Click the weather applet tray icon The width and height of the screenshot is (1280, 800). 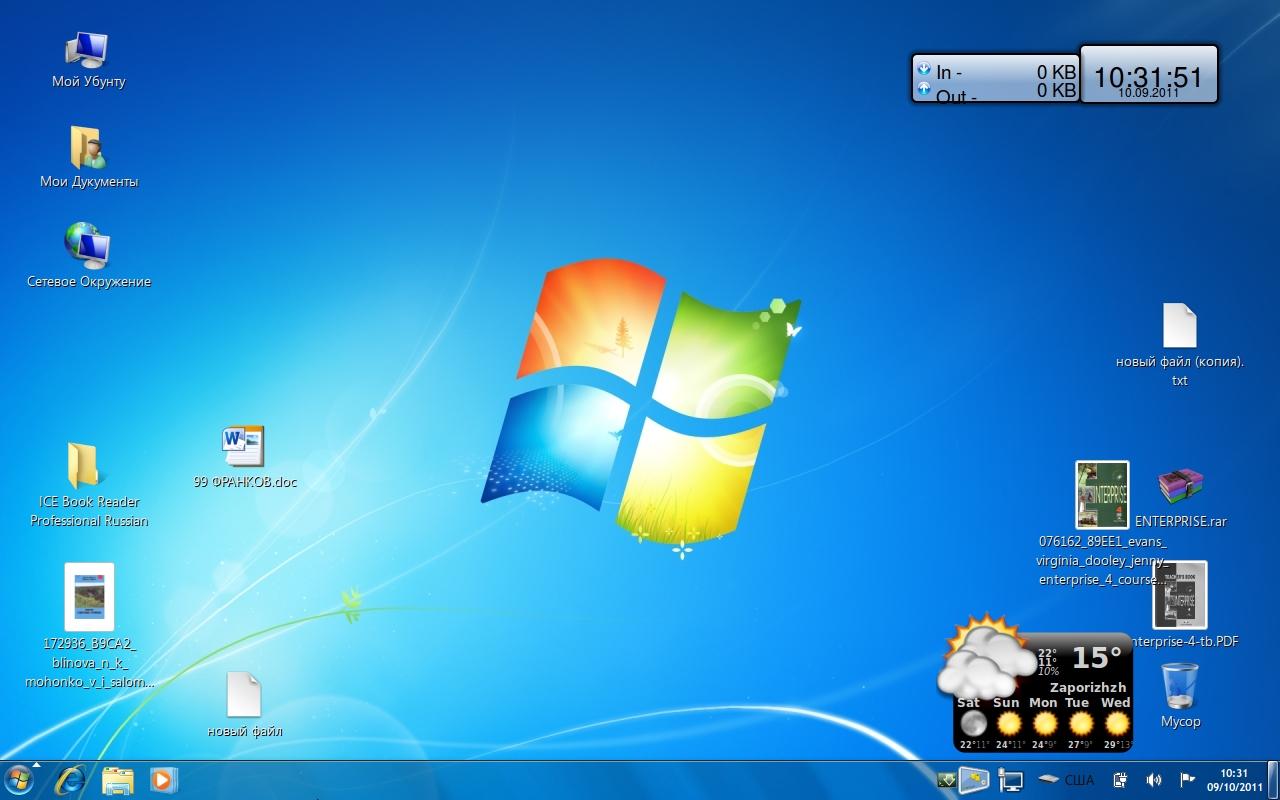(x=974, y=780)
